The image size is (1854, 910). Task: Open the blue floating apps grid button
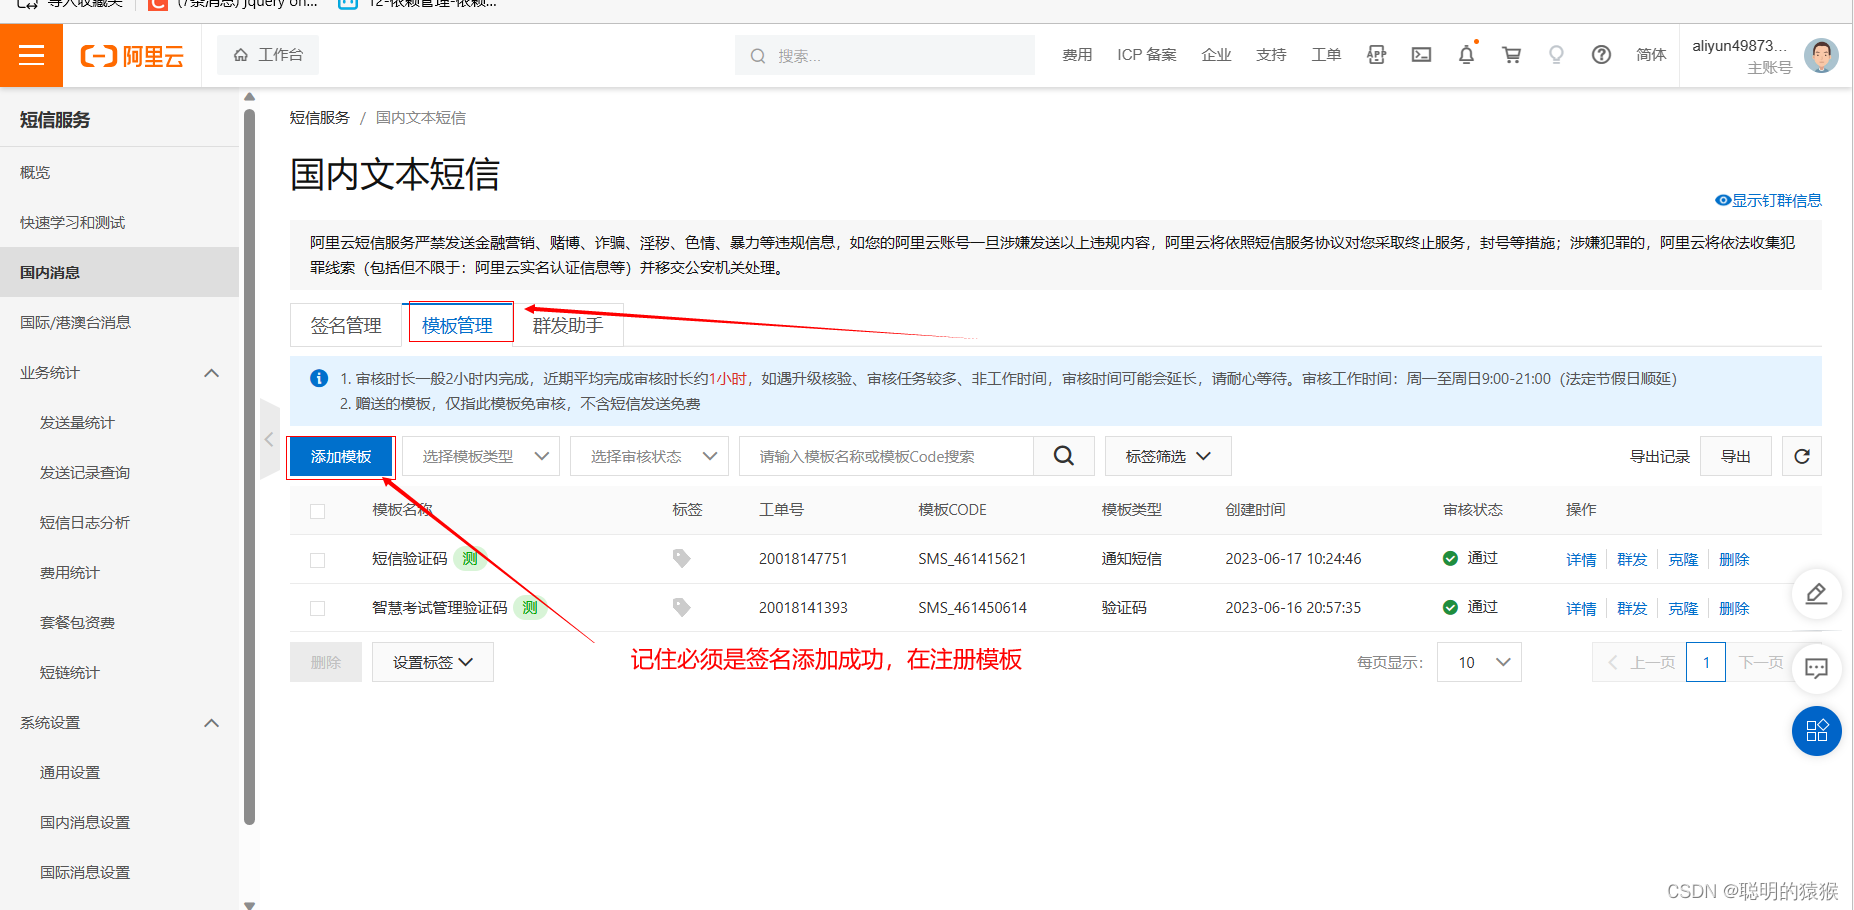pyautogui.click(x=1817, y=731)
